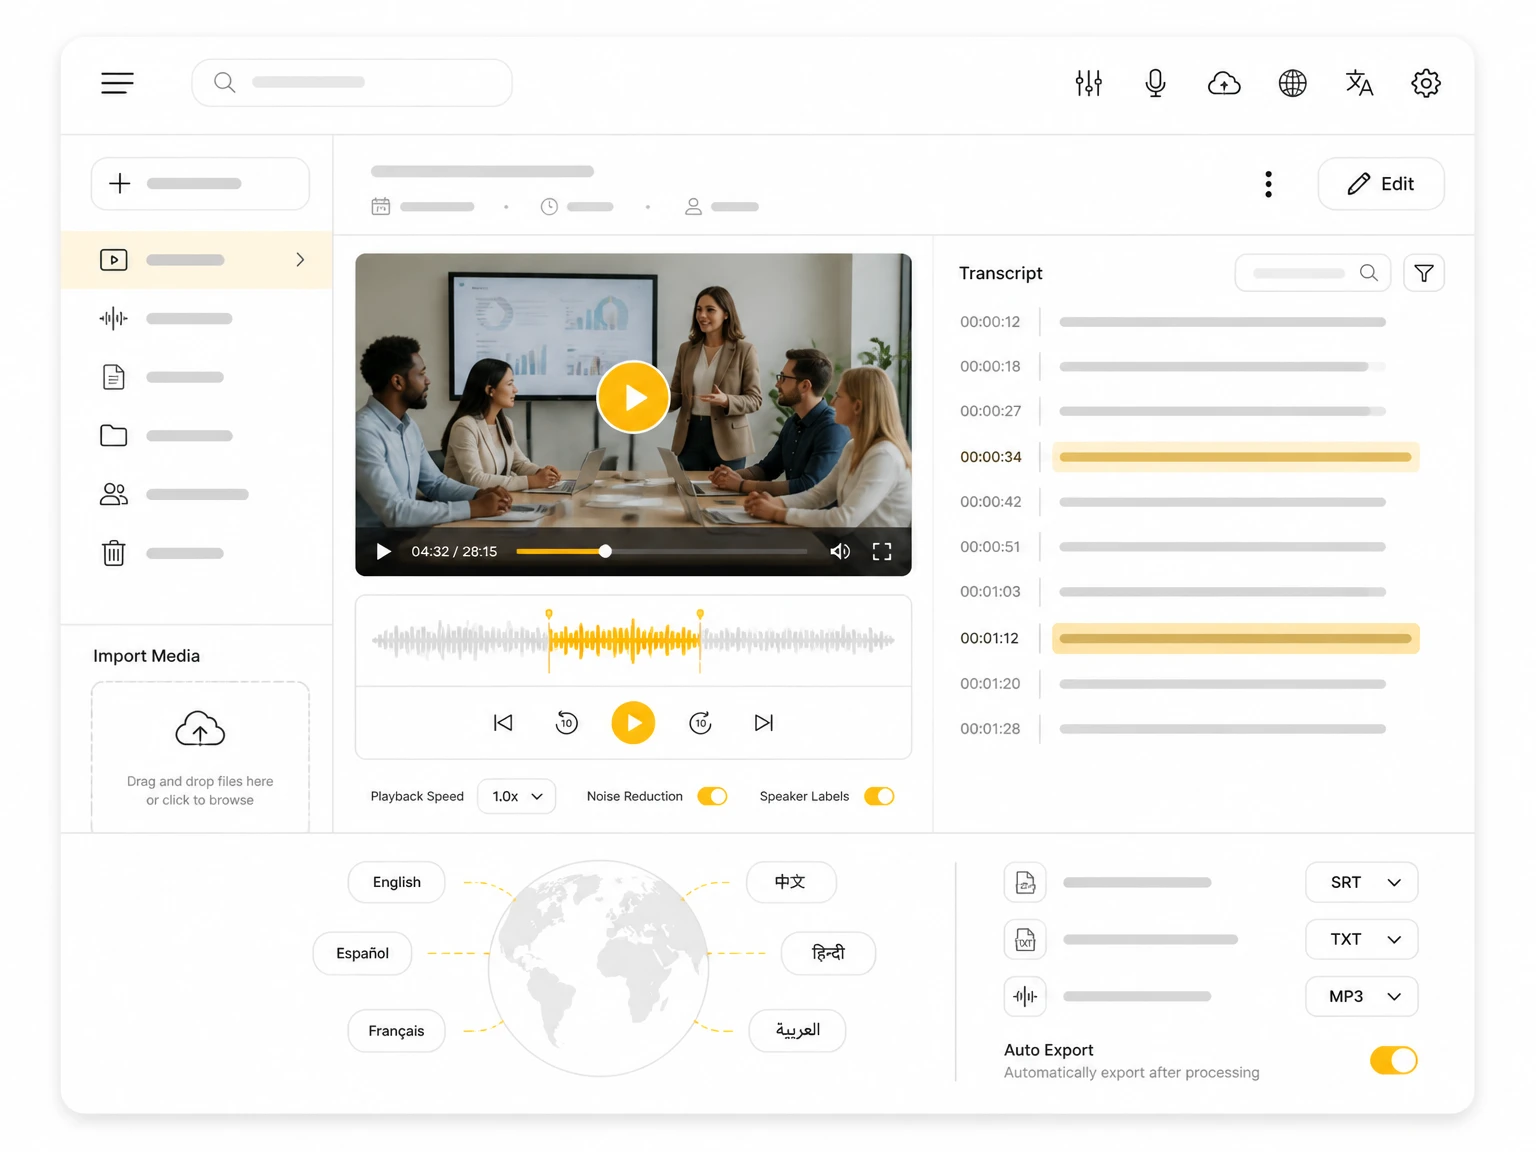Click the large play button on video
The height and width of the screenshot is (1152, 1536).
[x=633, y=397]
